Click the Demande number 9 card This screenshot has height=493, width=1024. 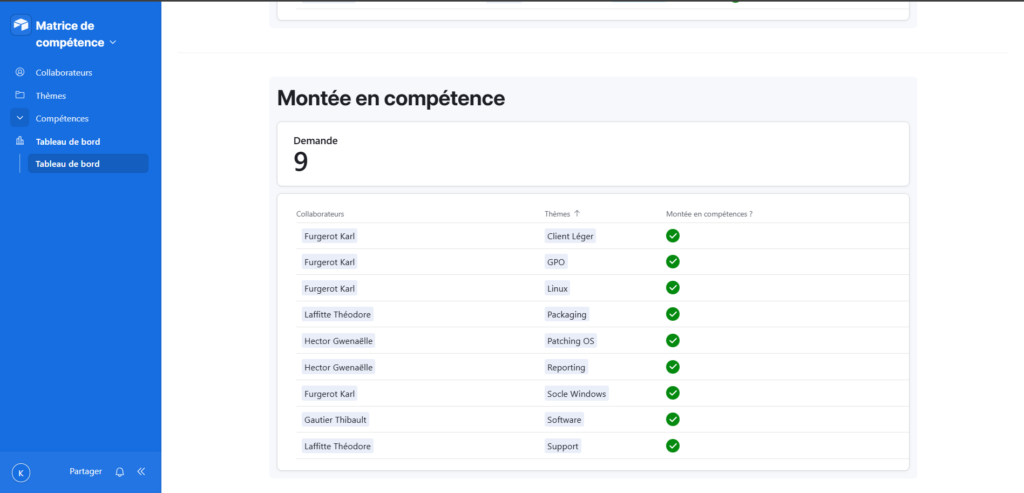pos(593,154)
